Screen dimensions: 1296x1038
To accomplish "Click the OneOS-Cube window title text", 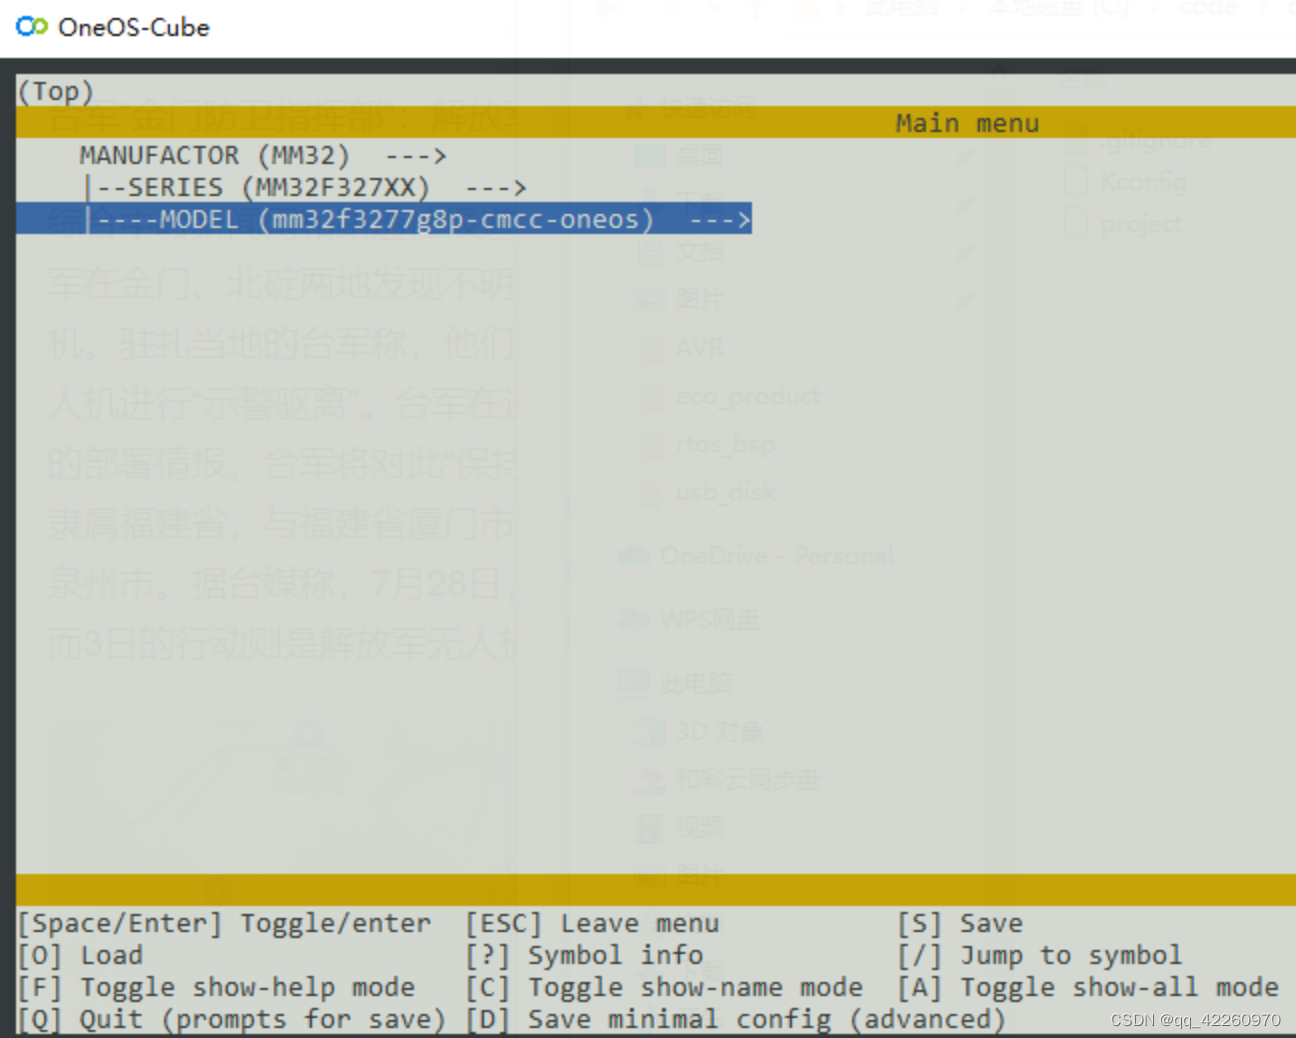I will click(134, 27).
